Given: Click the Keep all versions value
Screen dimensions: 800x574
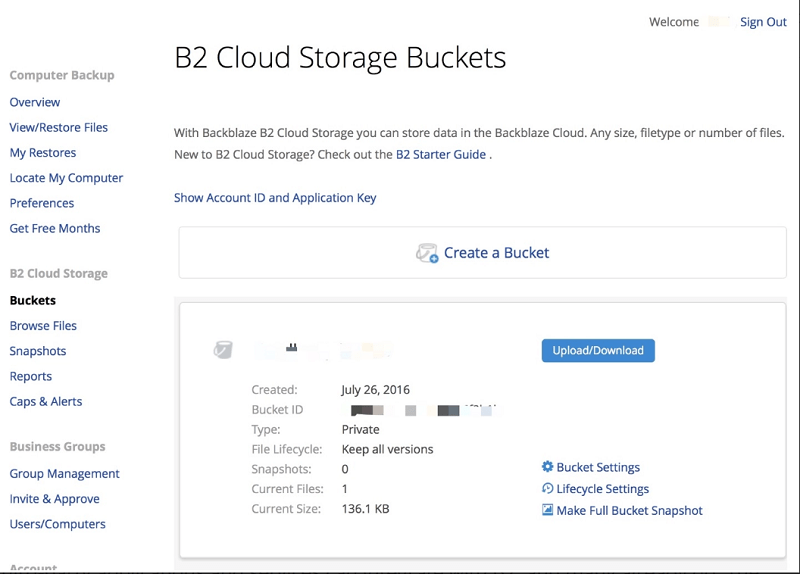Looking at the screenshot, I should click(x=387, y=450).
